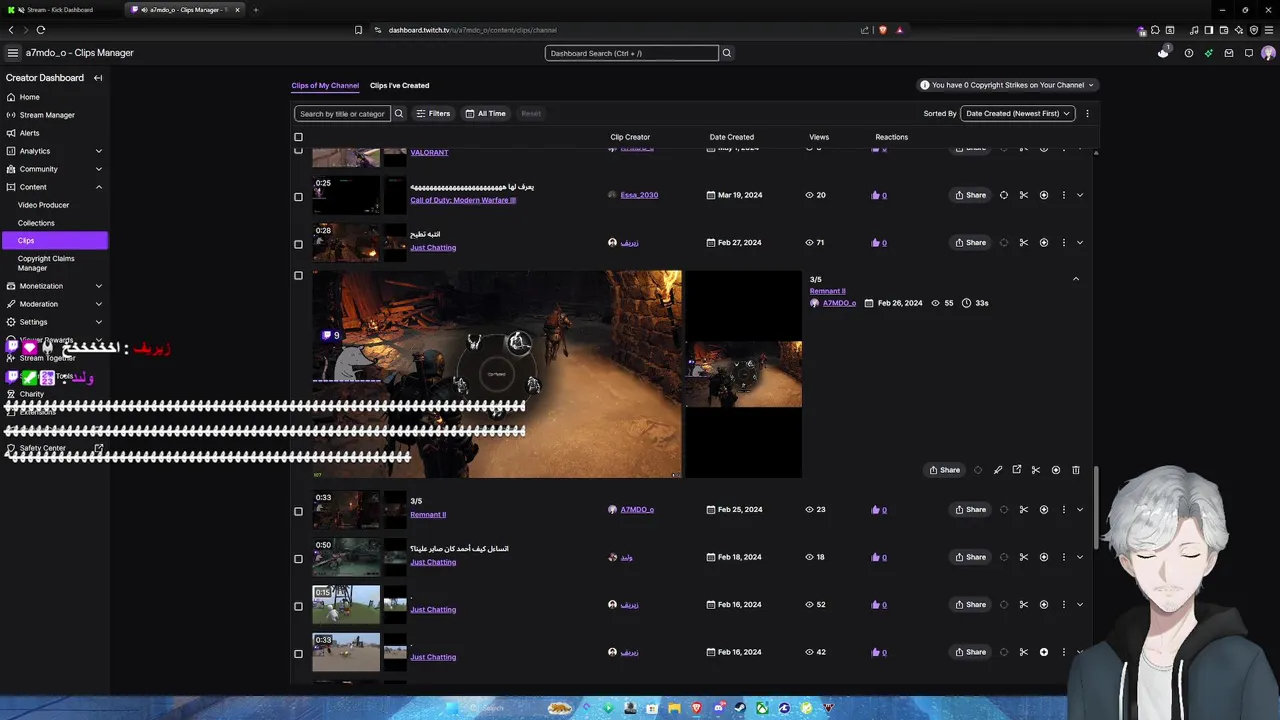Open Steam from the taskbar
1280x720 pixels.
740,708
